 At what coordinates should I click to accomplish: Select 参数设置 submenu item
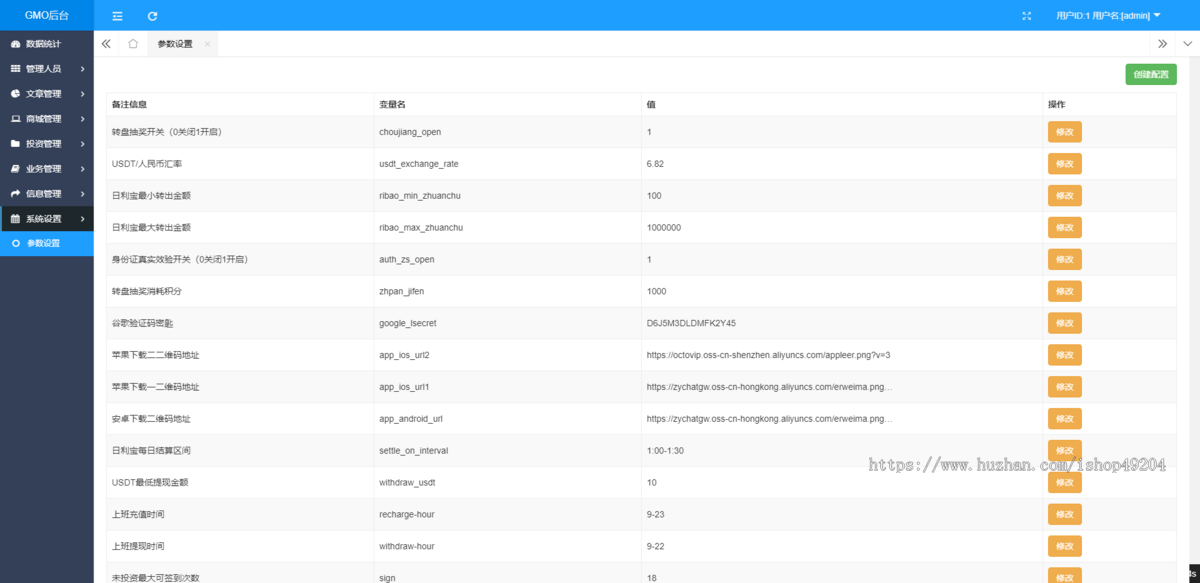point(47,243)
